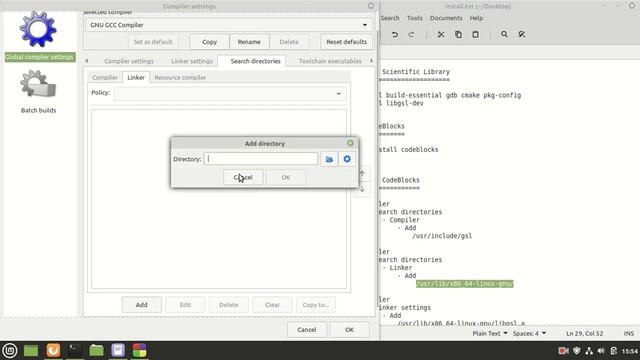Image resolution: width=640 pixels, height=360 pixels.
Task: Click Set as default button
Action: tap(153, 42)
